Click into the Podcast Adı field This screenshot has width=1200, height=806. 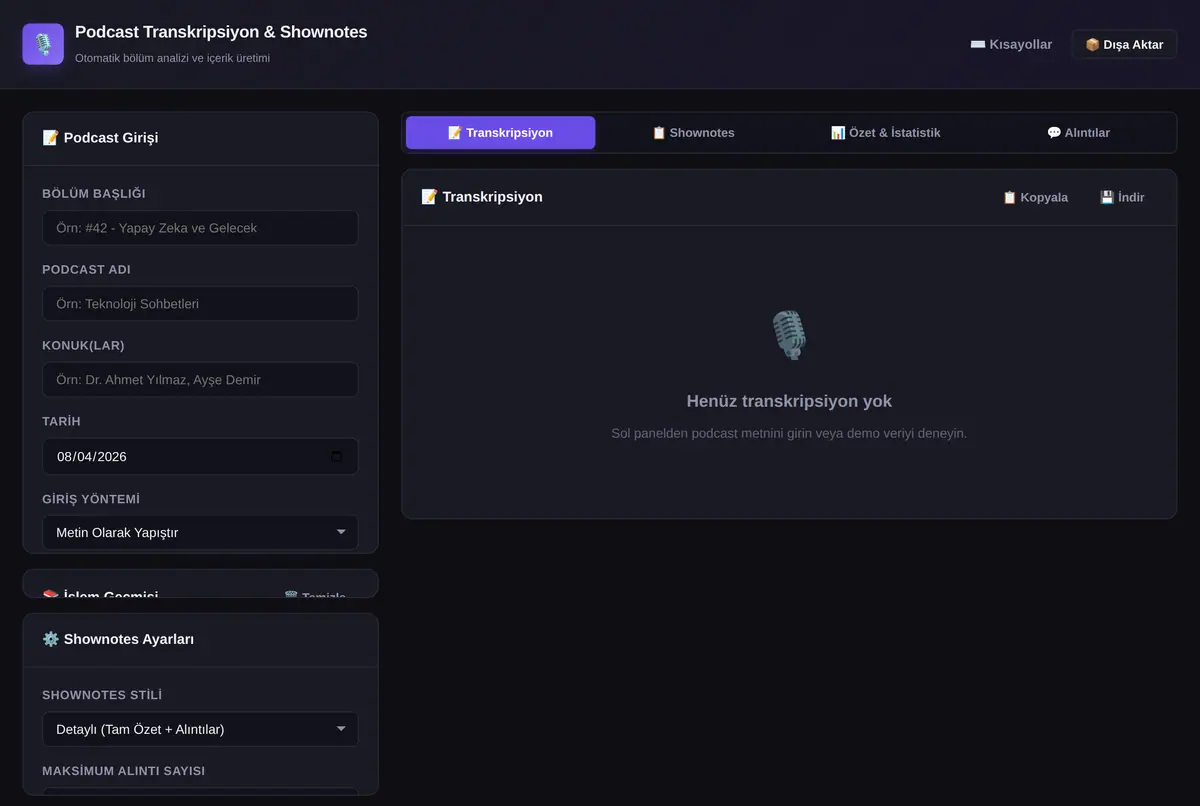tap(200, 304)
